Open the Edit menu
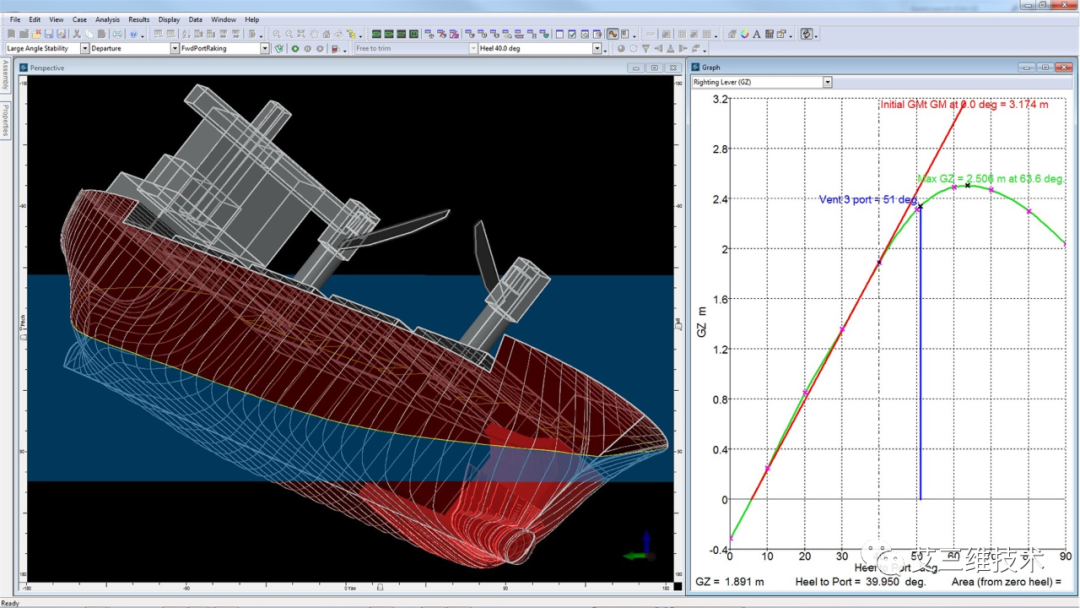The width and height of the screenshot is (1080, 608). pos(35,19)
